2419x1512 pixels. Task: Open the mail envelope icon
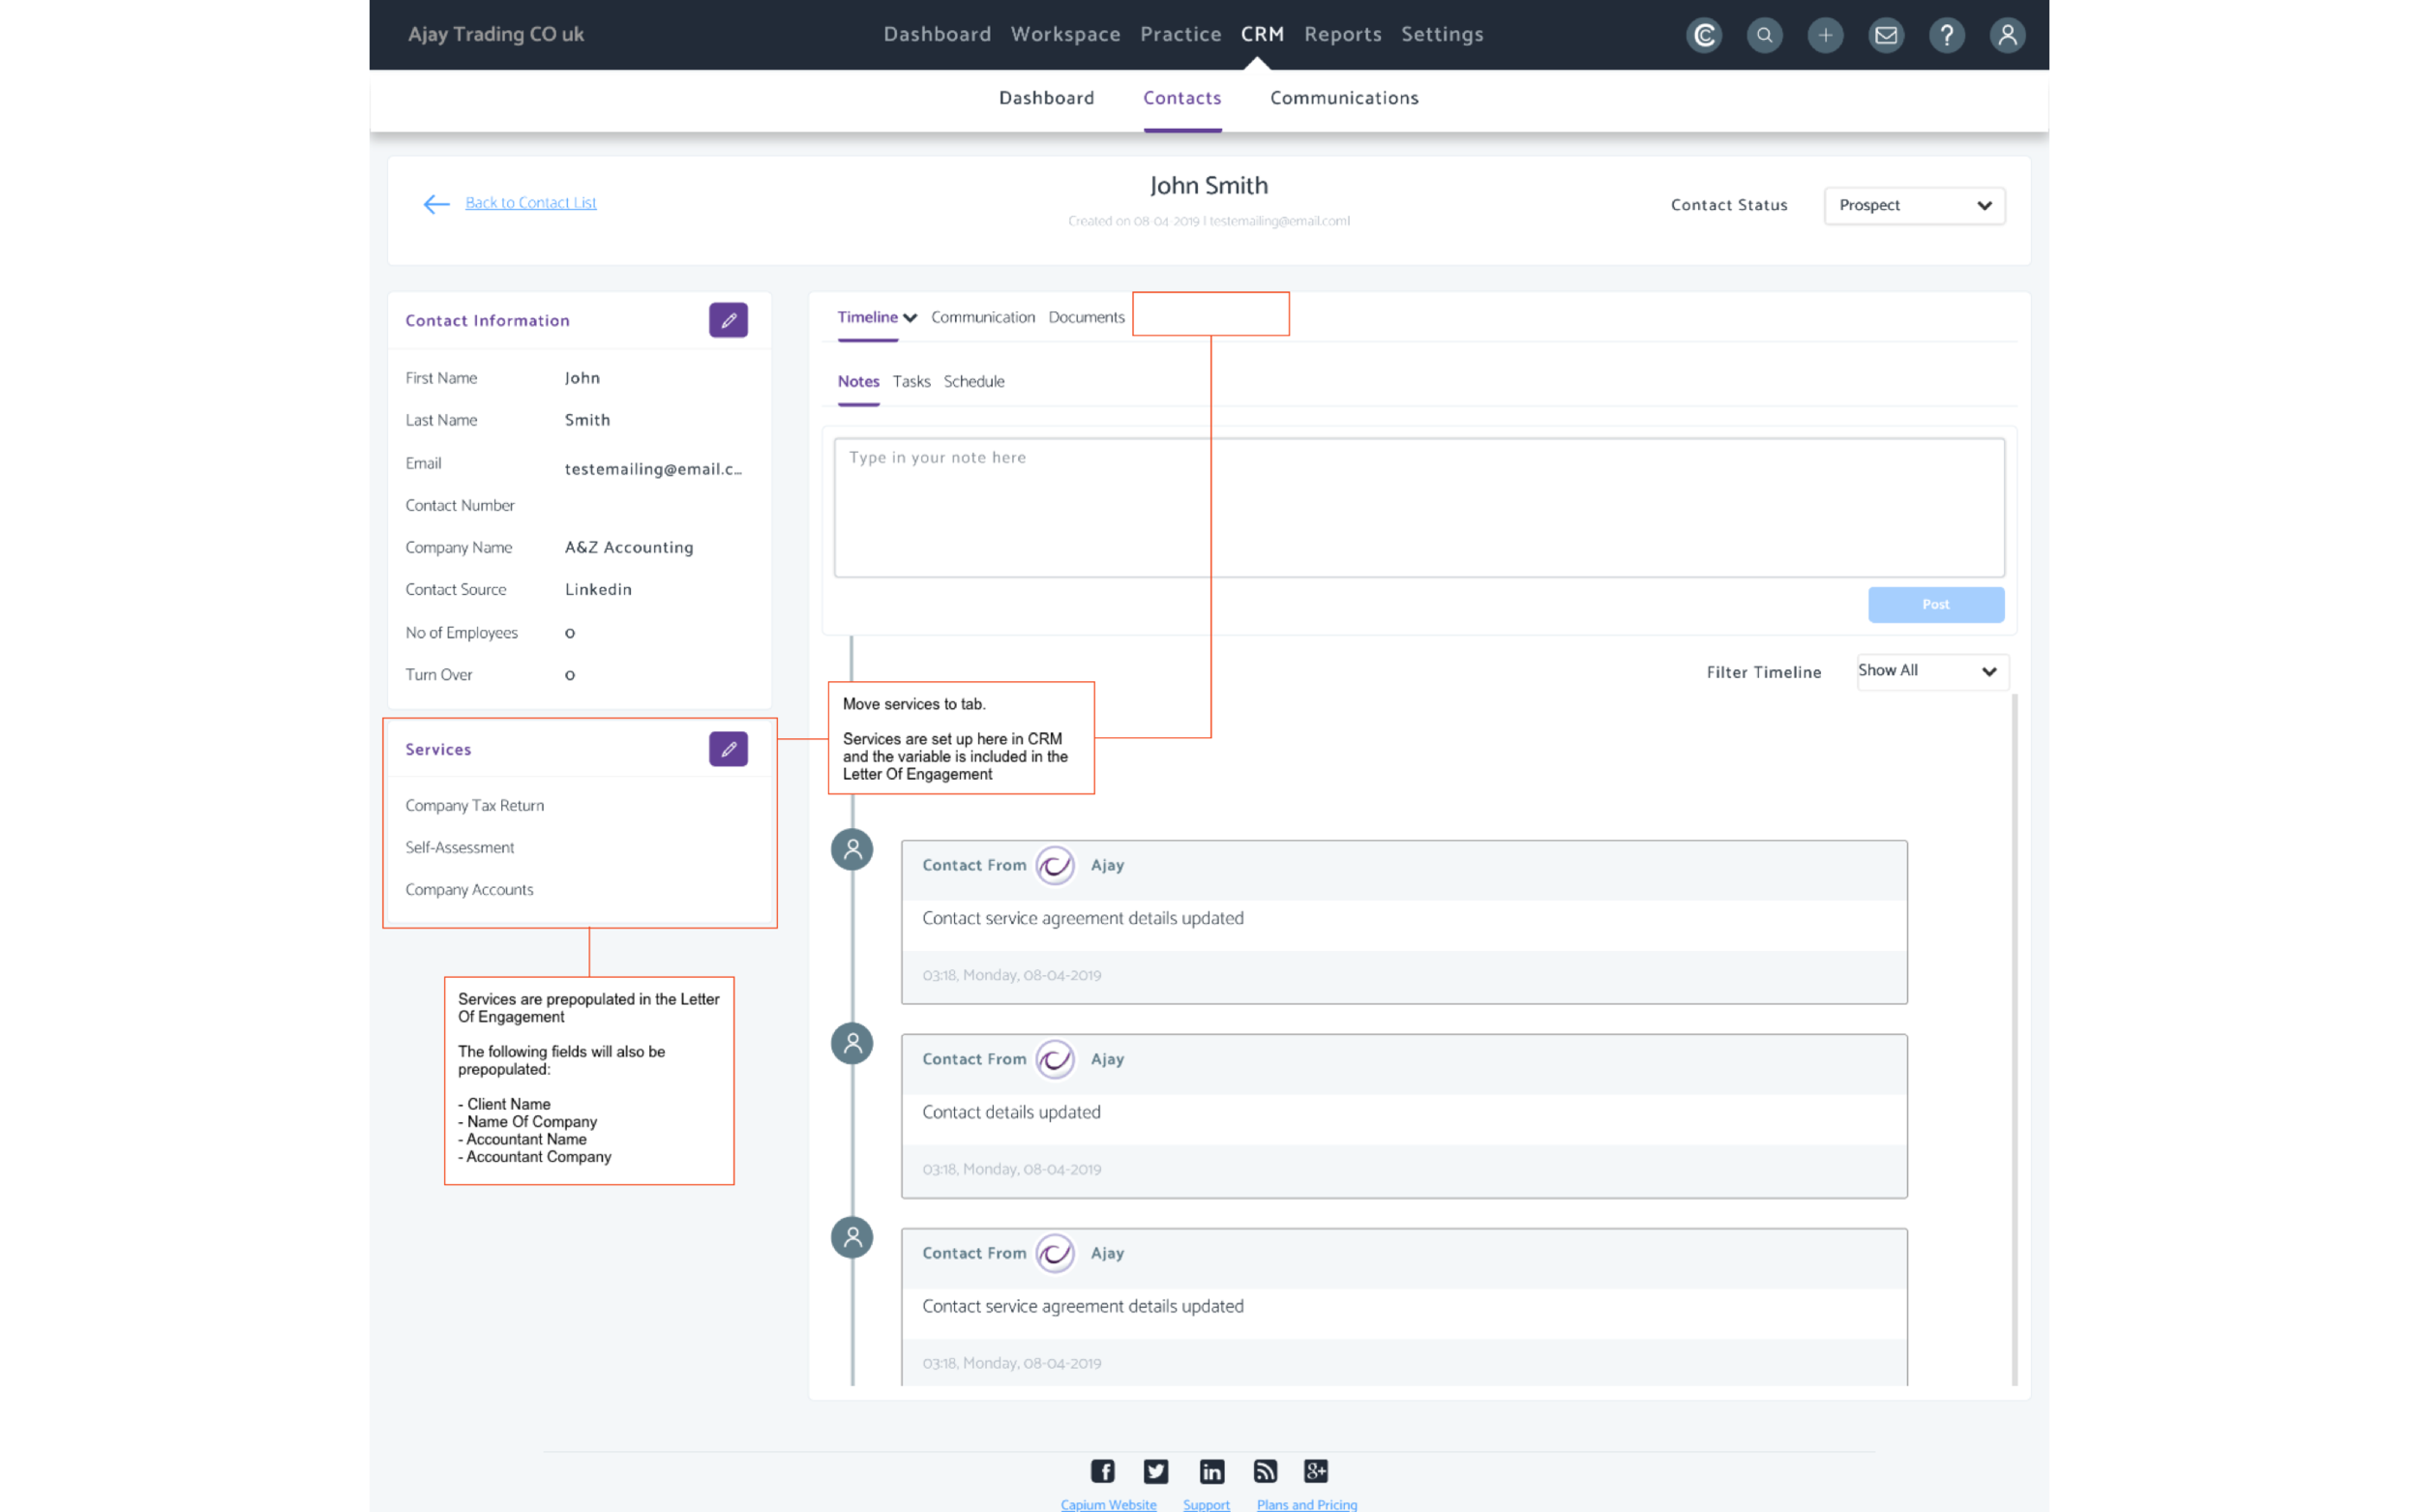pos(1886,35)
